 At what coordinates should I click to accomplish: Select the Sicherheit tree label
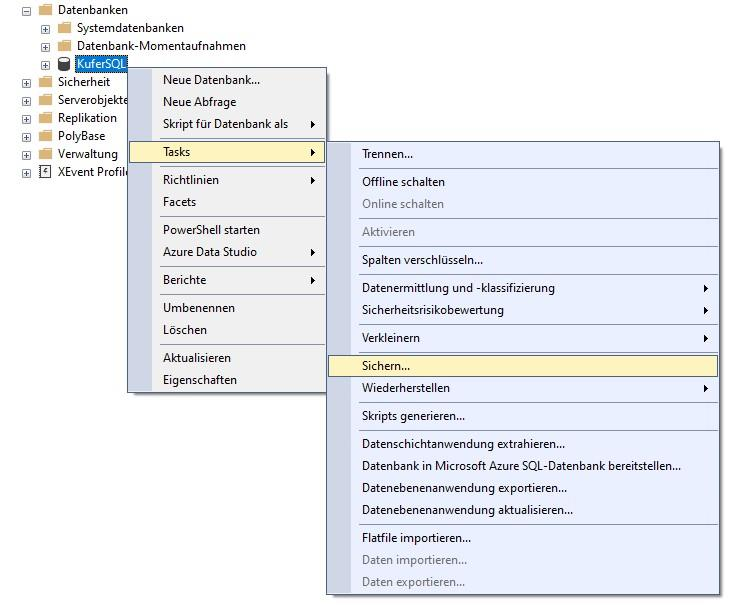[x=84, y=82]
